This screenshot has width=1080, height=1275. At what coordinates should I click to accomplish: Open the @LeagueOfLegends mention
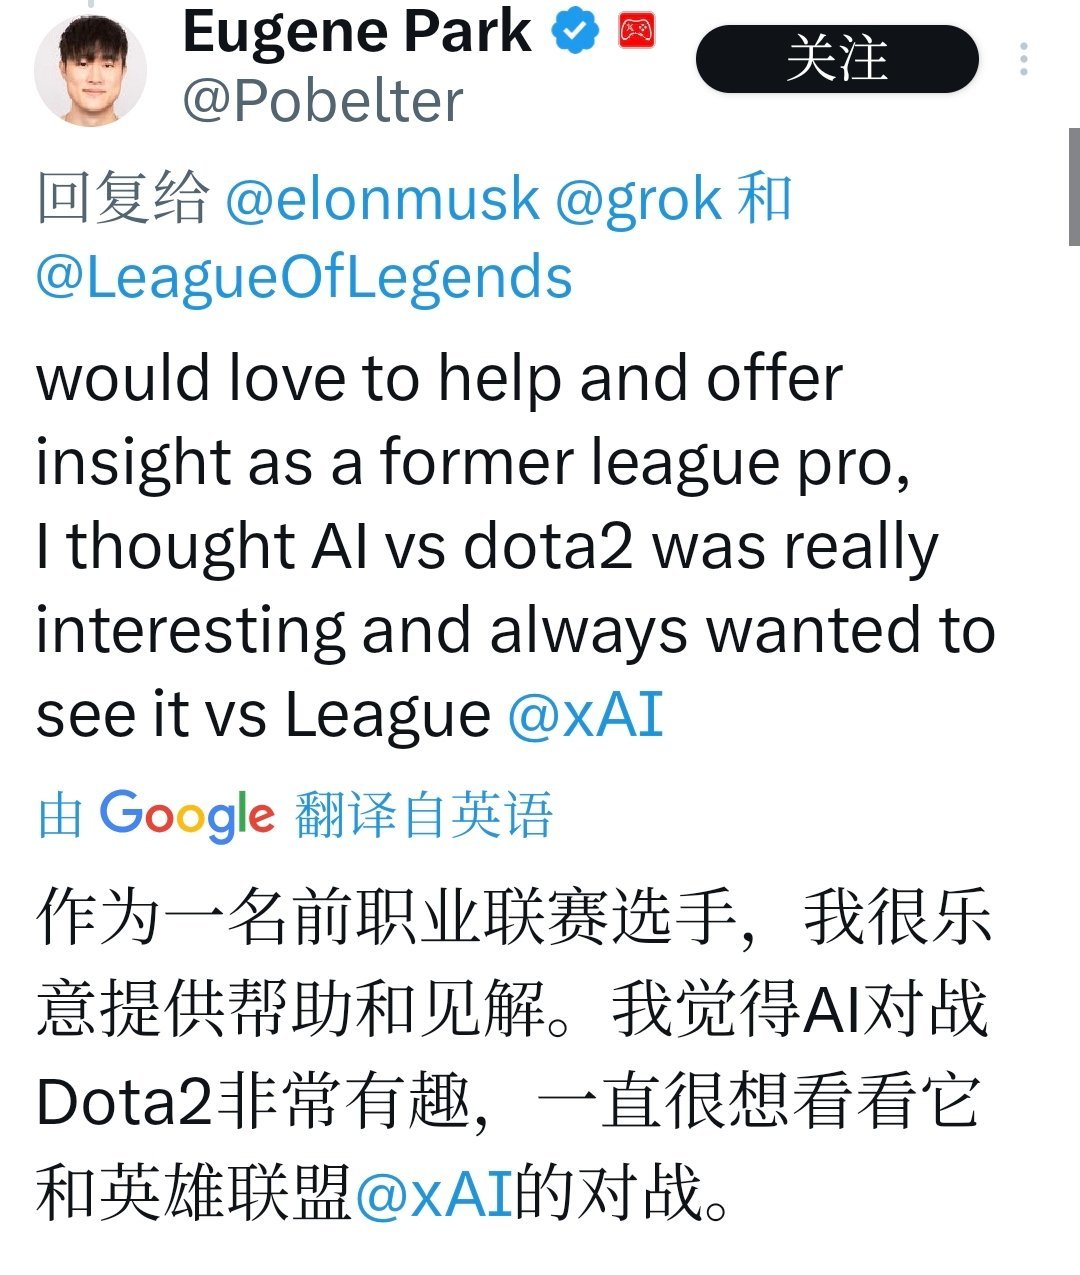304,277
